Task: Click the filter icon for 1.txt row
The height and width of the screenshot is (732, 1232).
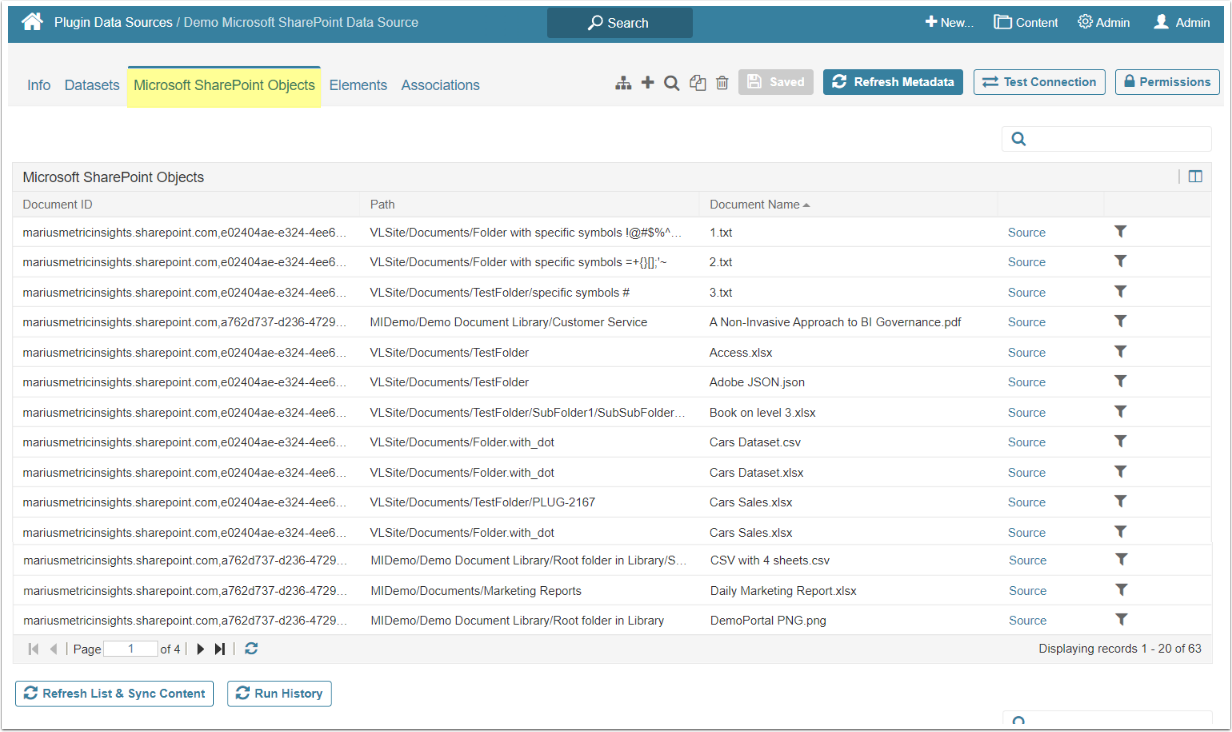Action: (x=1120, y=232)
